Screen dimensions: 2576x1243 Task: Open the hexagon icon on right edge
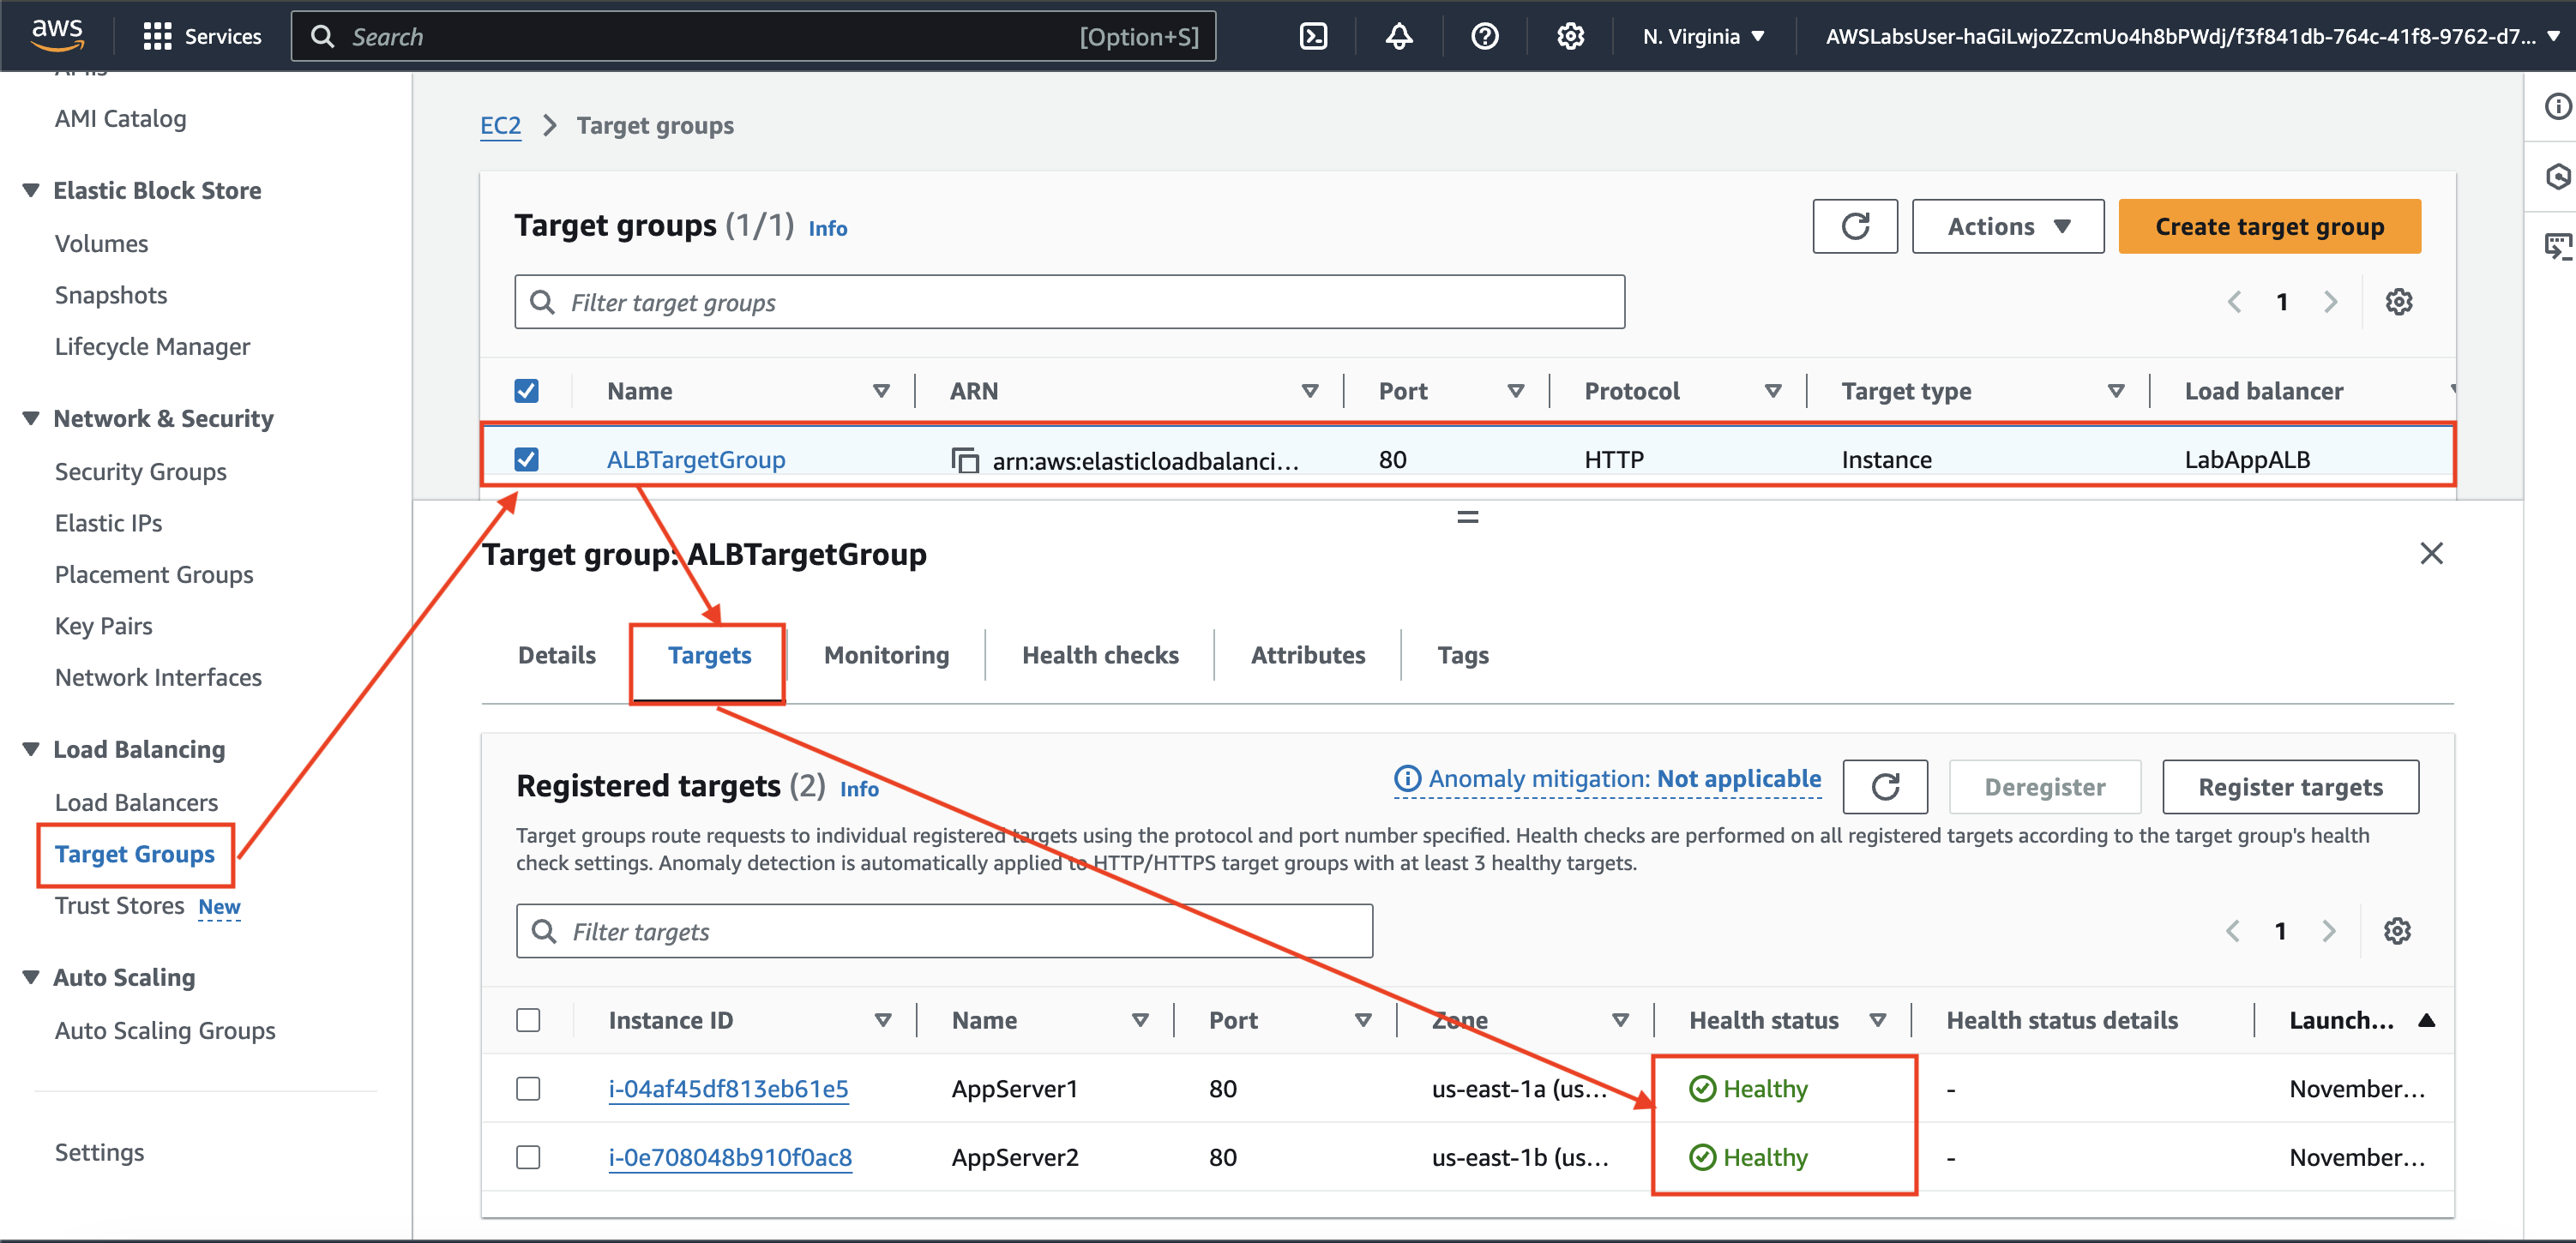coord(2557,177)
